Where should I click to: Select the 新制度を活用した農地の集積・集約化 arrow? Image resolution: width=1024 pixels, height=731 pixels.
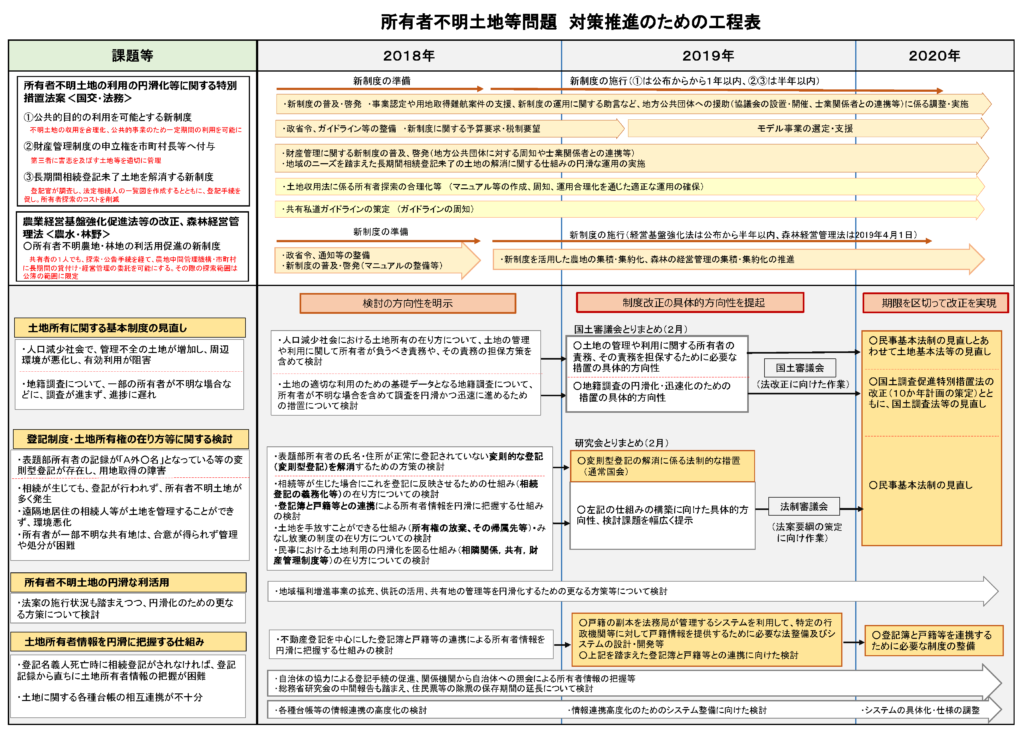coord(739,259)
